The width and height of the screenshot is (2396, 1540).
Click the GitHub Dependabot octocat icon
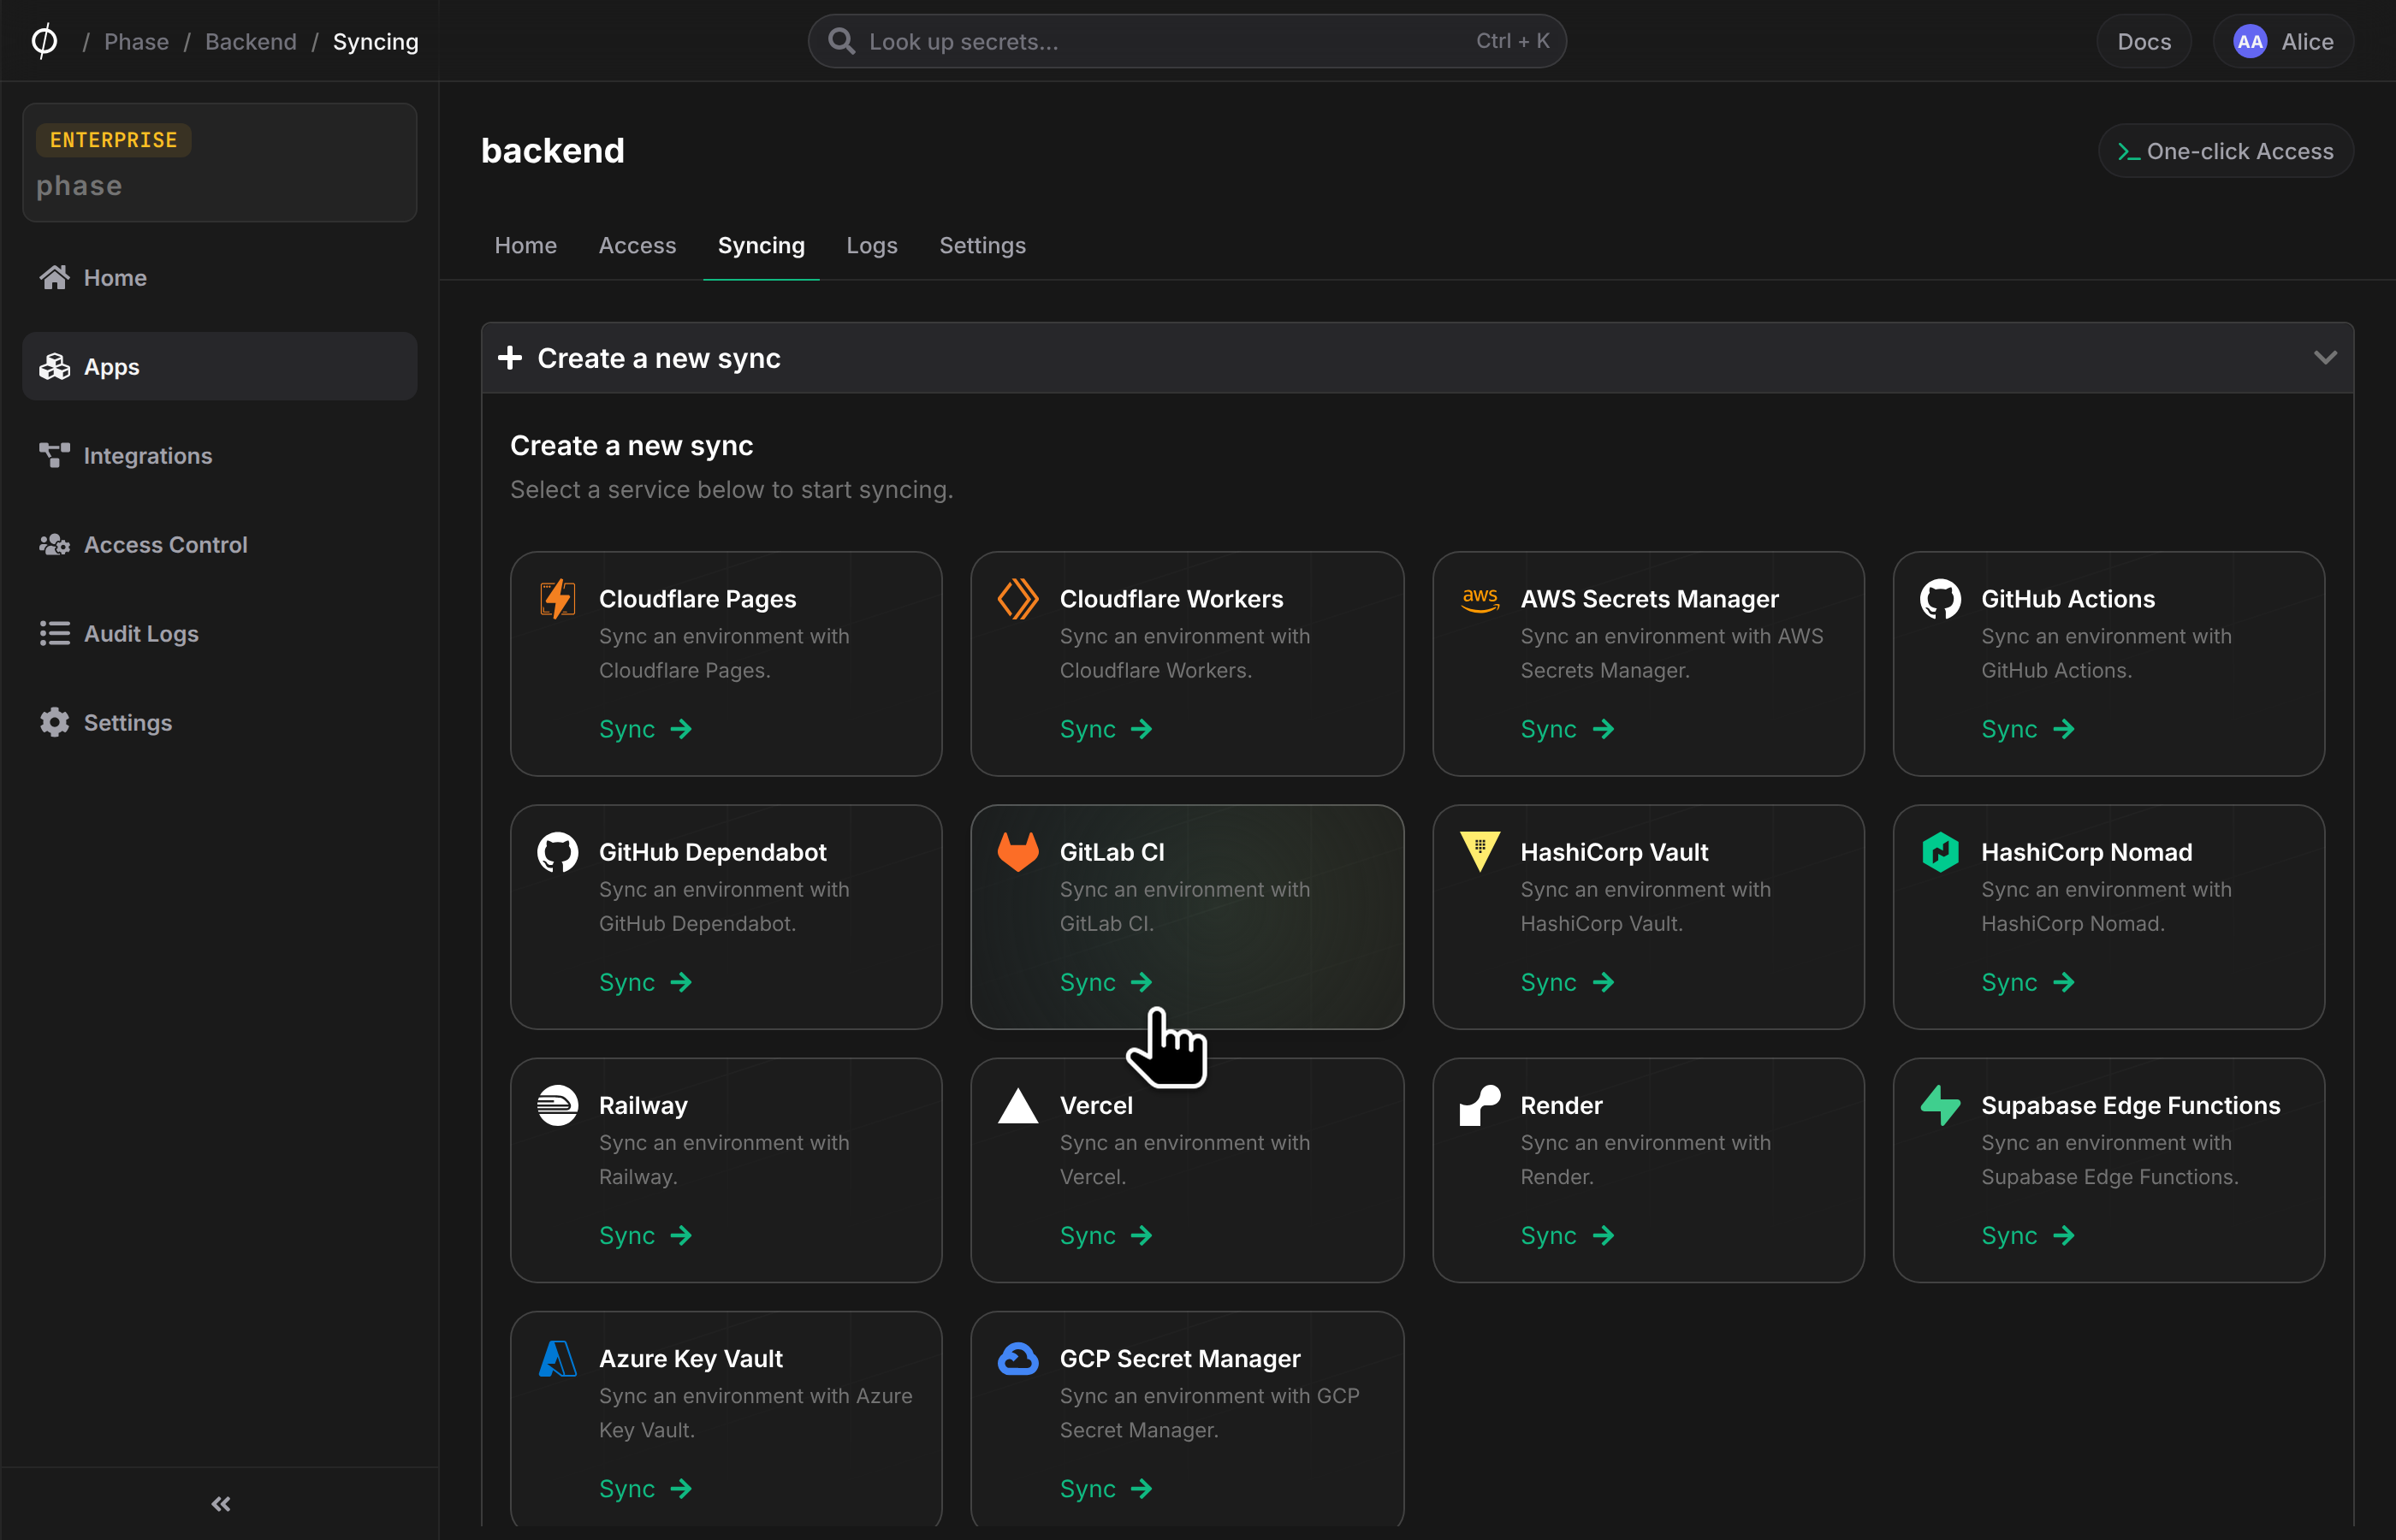pyautogui.click(x=557, y=852)
